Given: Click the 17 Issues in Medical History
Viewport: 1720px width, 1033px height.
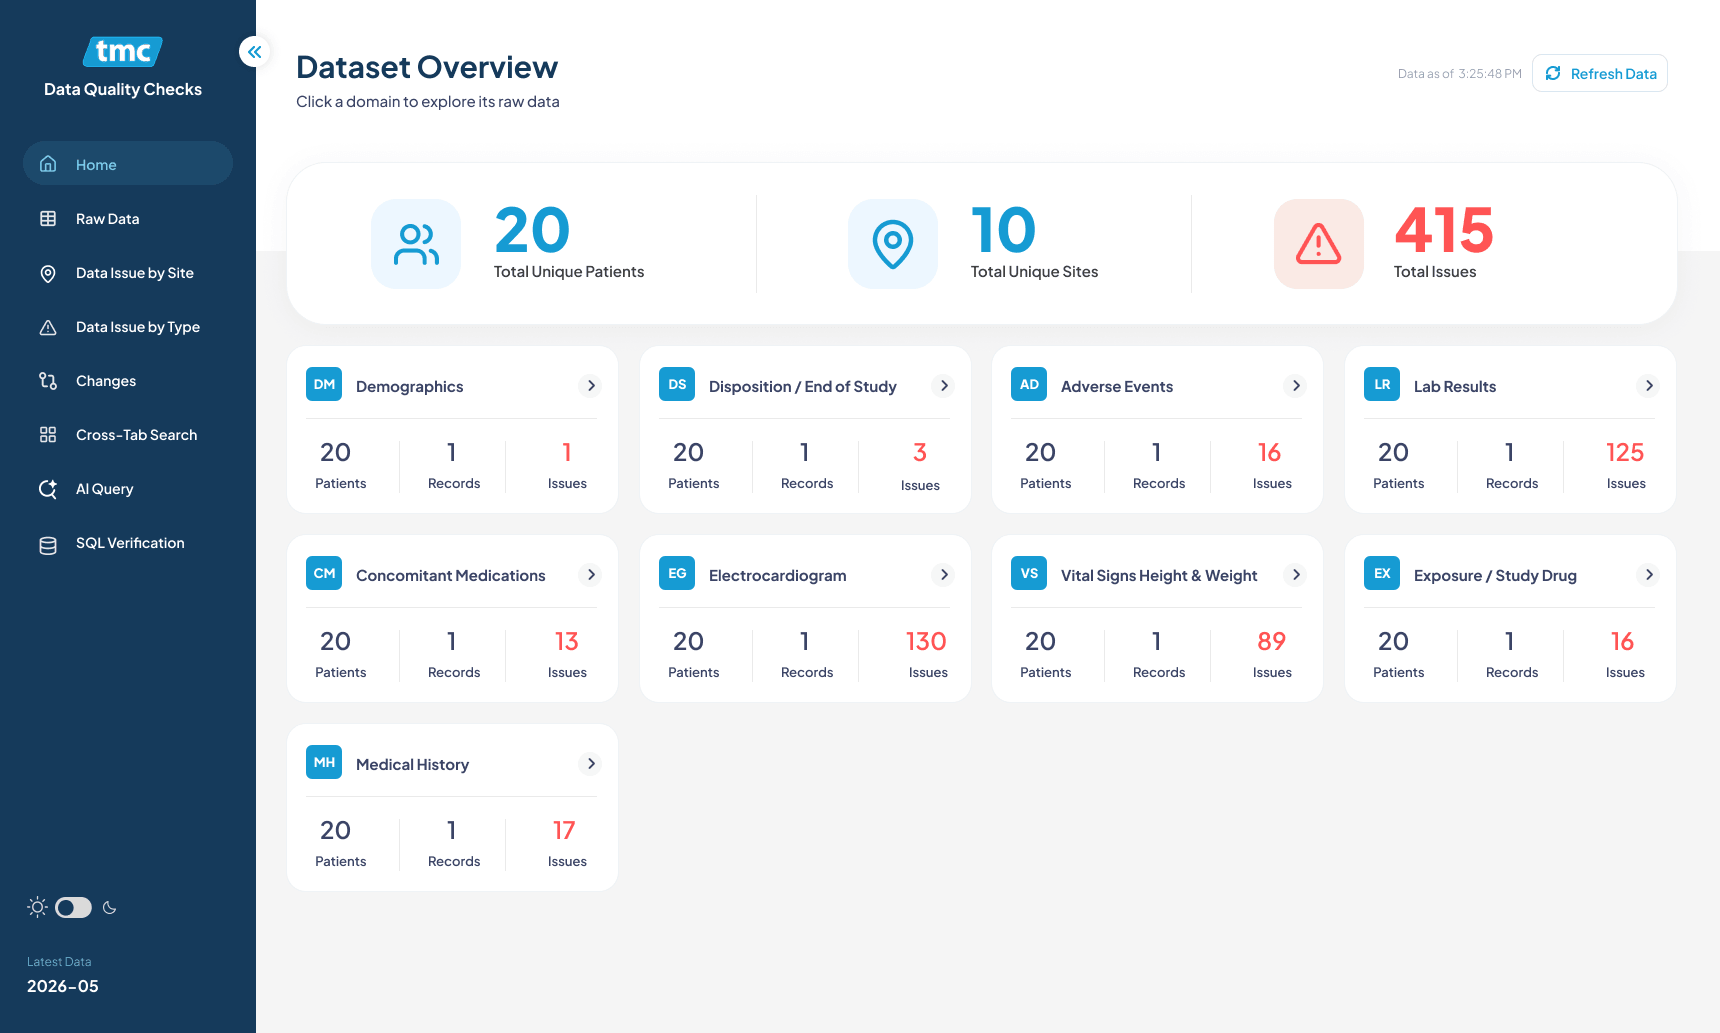Looking at the screenshot, I should pos(564,830).
